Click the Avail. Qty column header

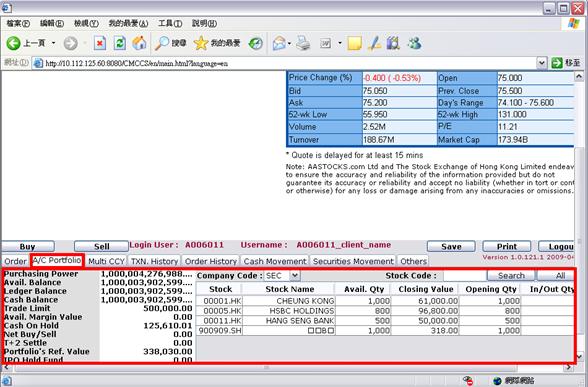coord(364,289)
